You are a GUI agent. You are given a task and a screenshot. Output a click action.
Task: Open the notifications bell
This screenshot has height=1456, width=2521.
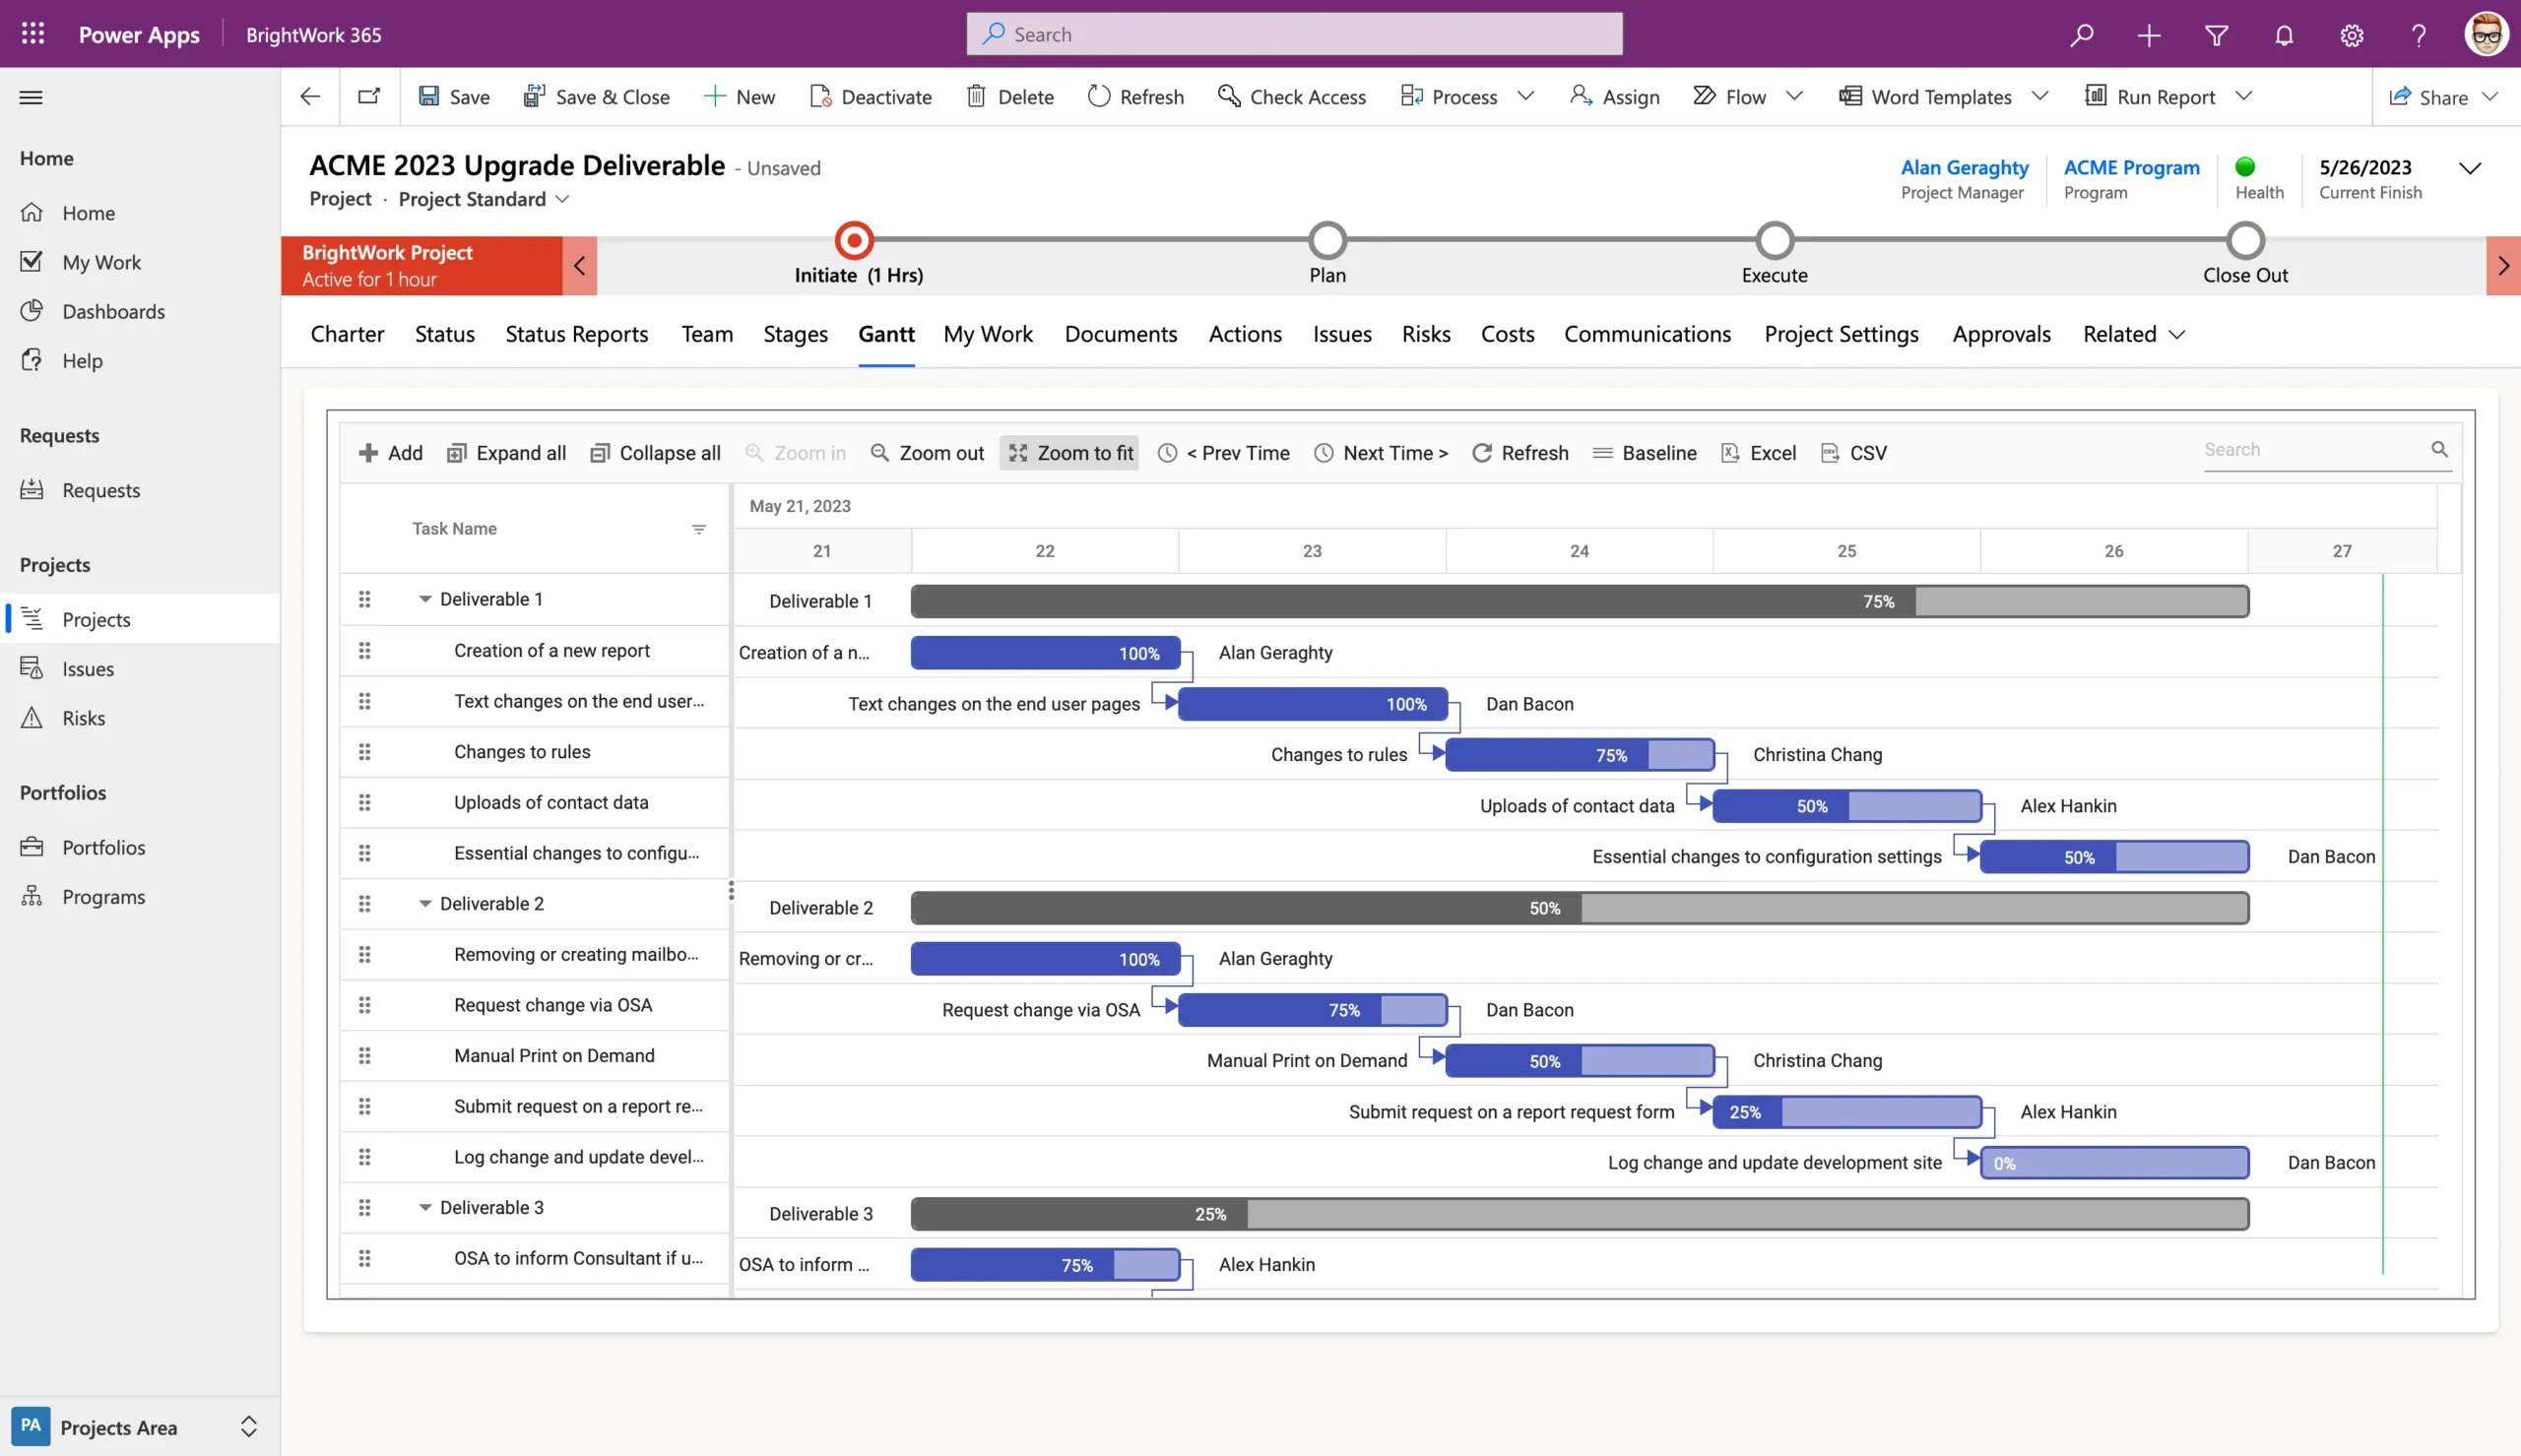pos(2283,33)
